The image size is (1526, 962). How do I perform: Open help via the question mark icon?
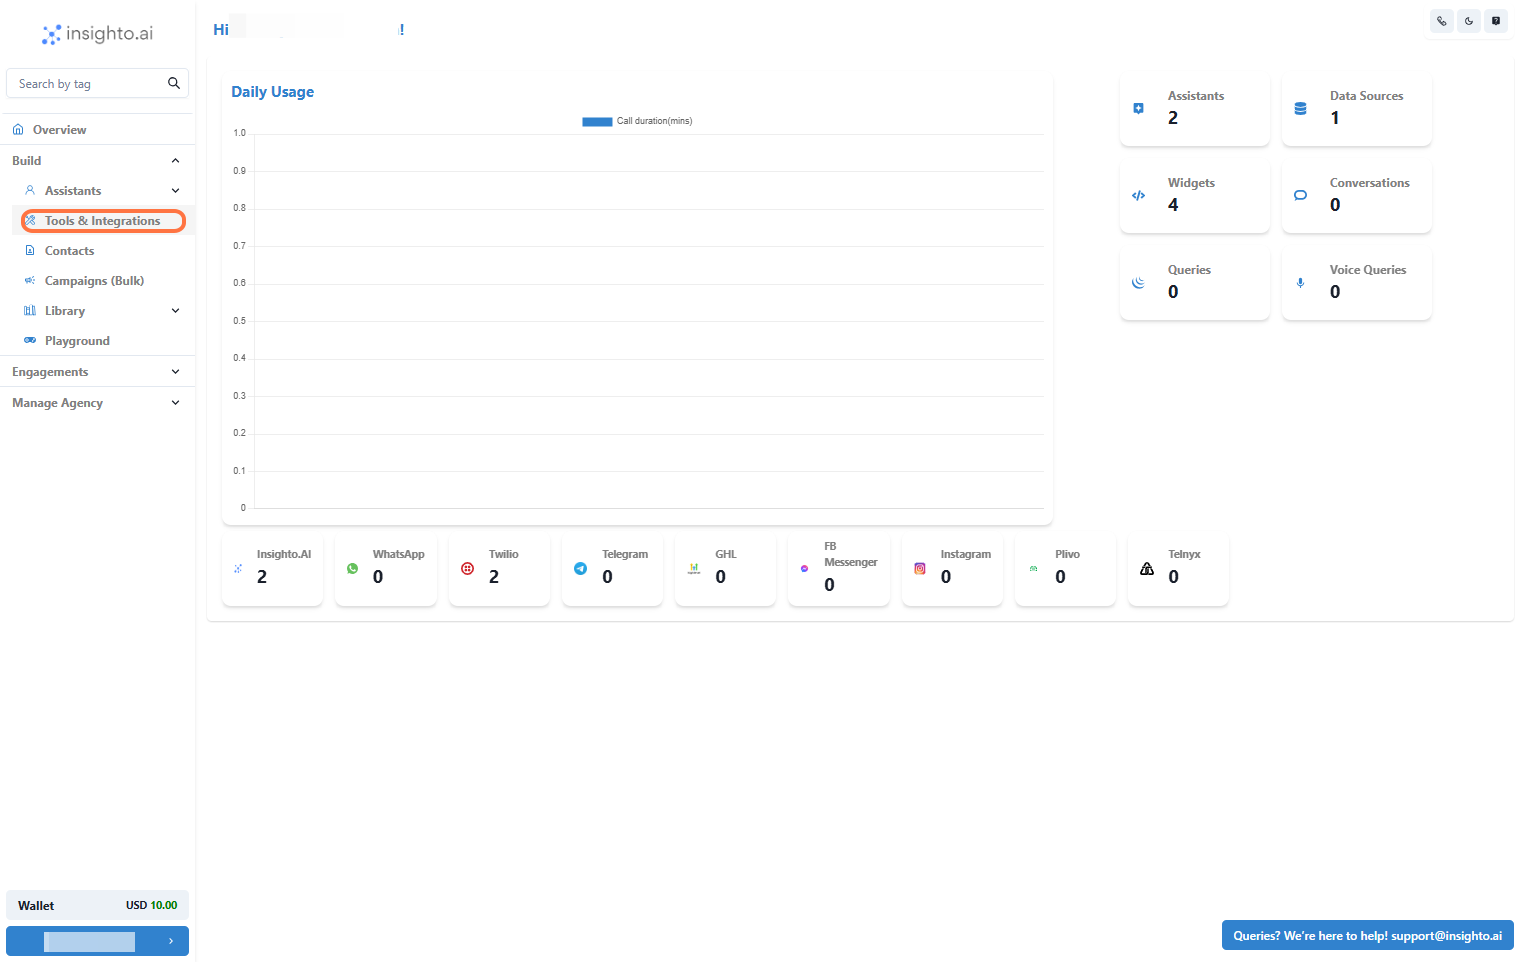(1496, 21)
